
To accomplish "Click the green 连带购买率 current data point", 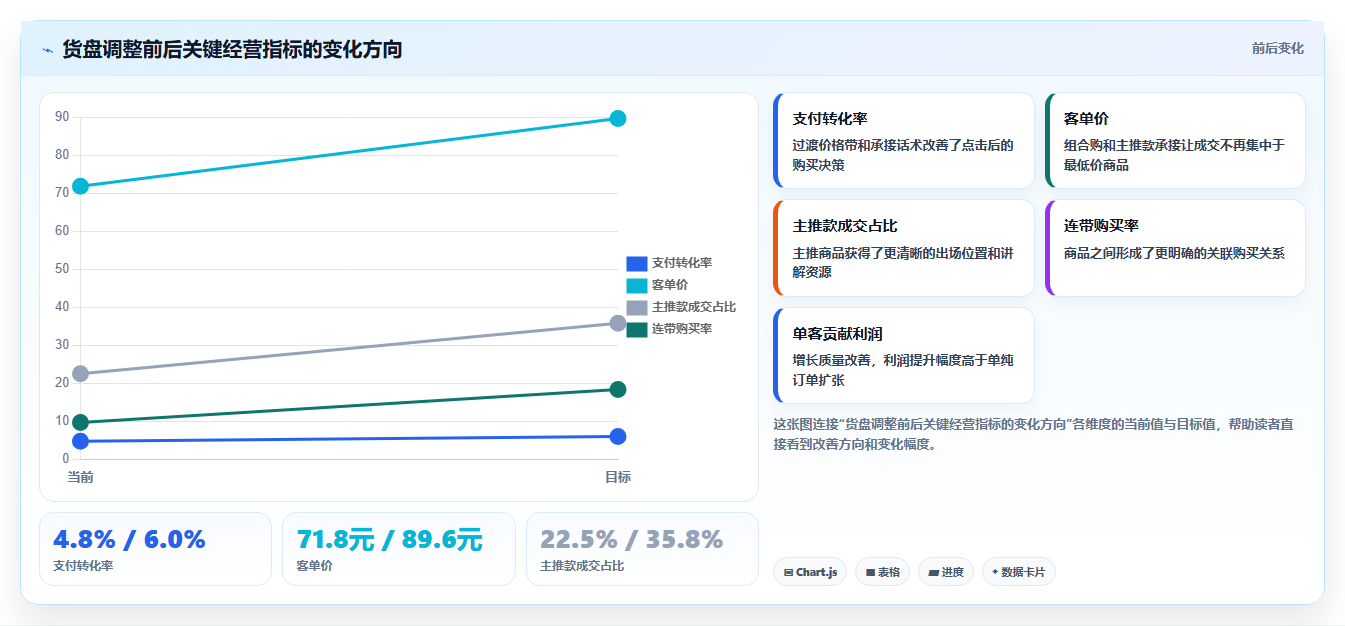I will 81,423.
